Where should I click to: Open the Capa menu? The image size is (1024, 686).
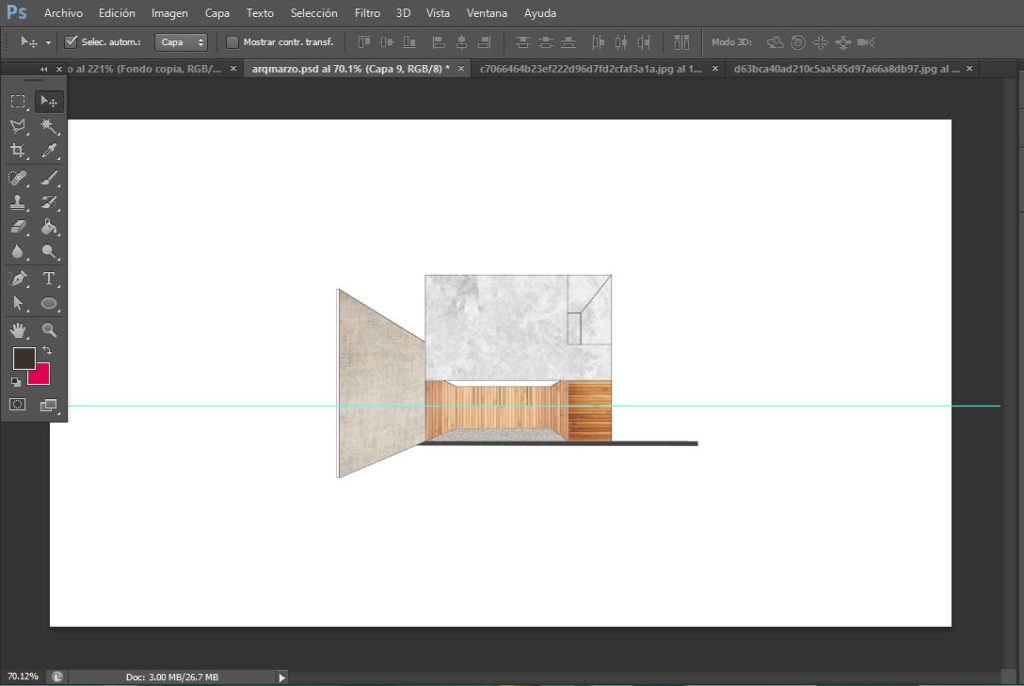click(x=217, y=13)
